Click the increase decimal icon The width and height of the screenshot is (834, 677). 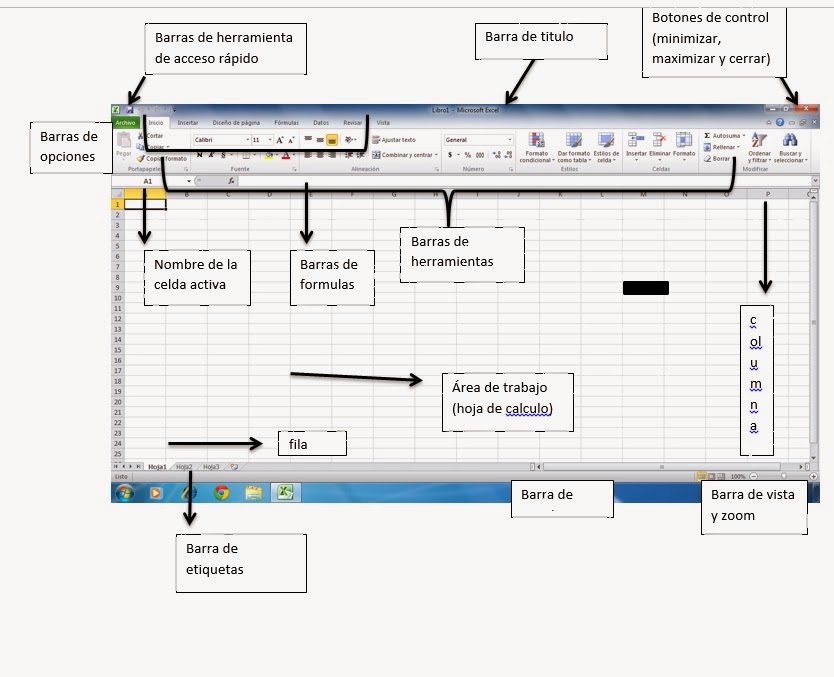496,155
